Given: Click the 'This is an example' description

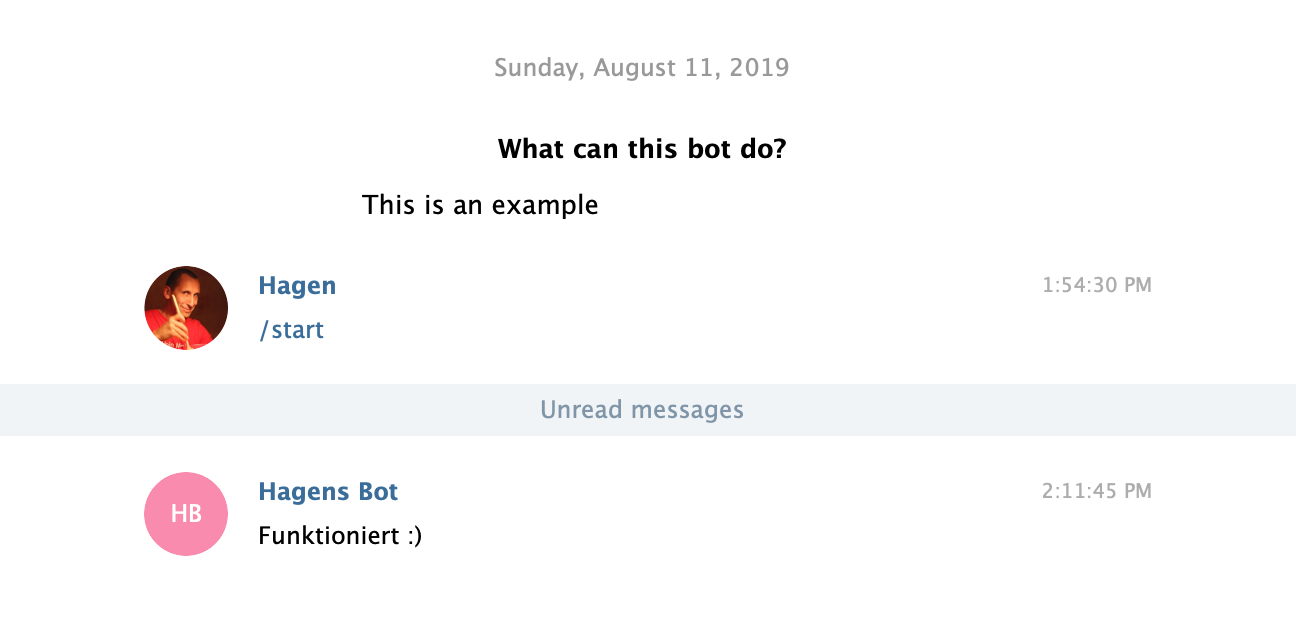Looking at the screenshot, I should click(480, 206).
